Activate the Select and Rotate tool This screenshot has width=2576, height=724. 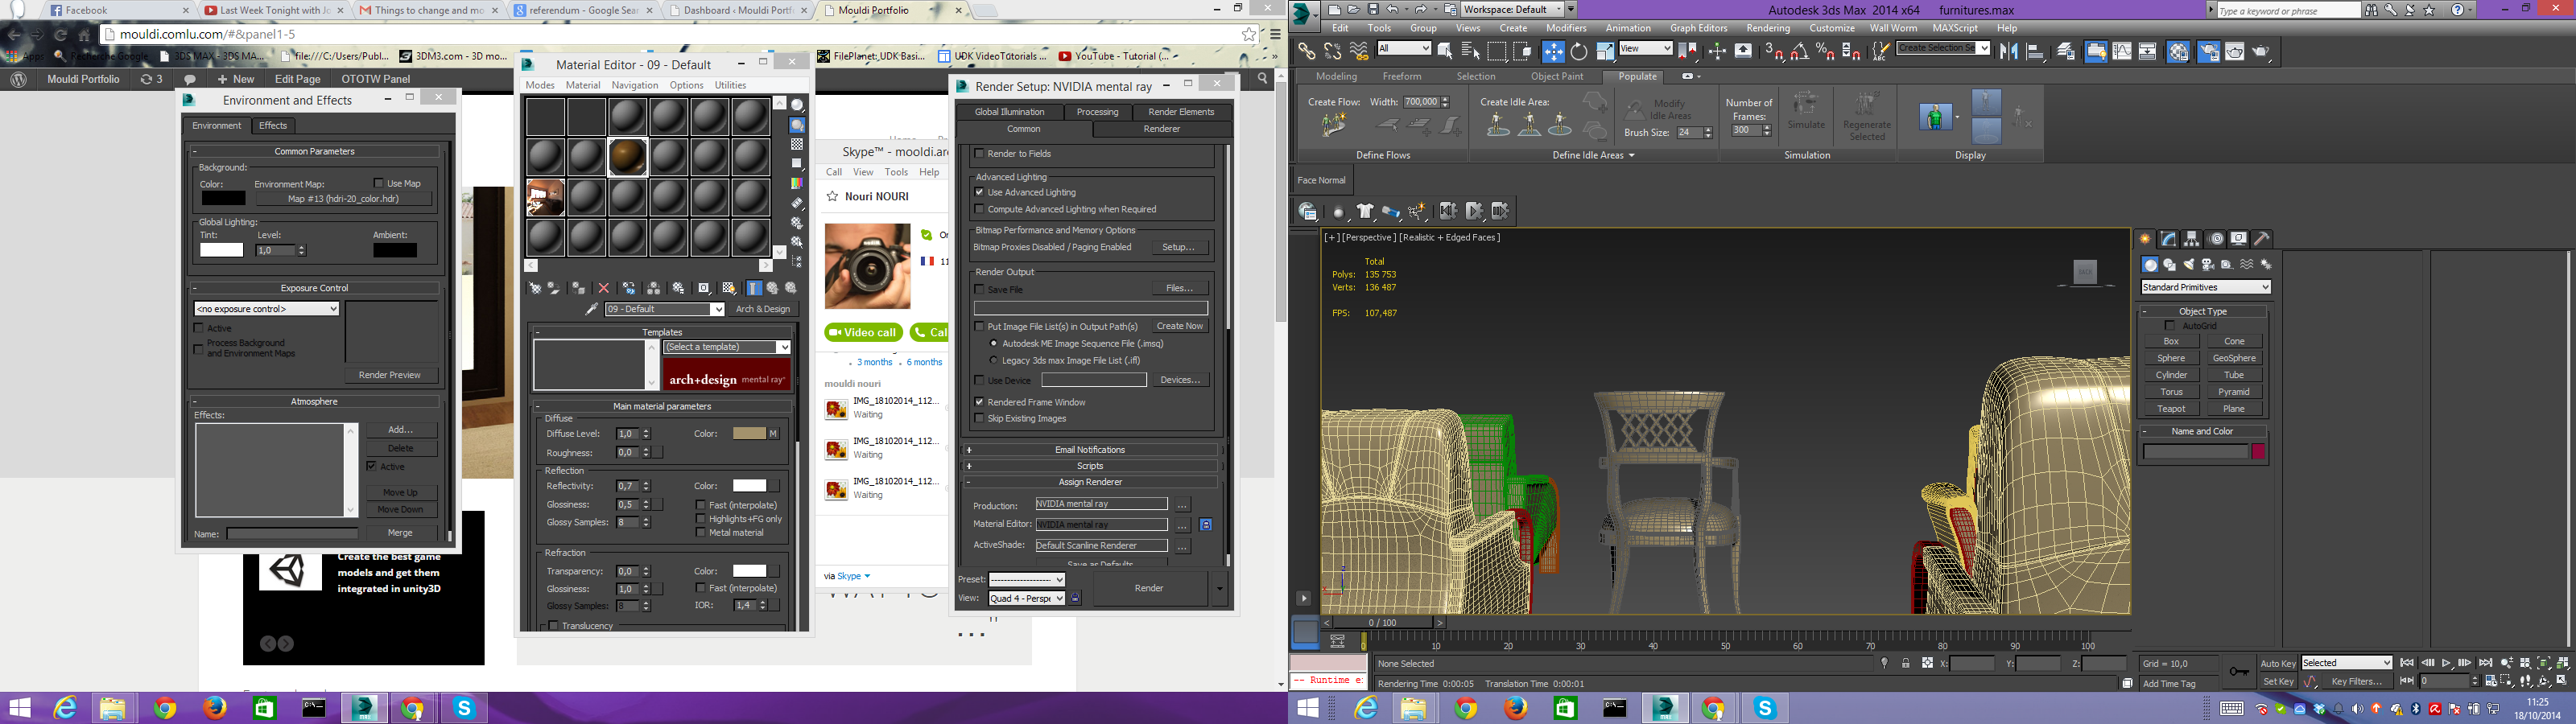[x=1579, y=50]
